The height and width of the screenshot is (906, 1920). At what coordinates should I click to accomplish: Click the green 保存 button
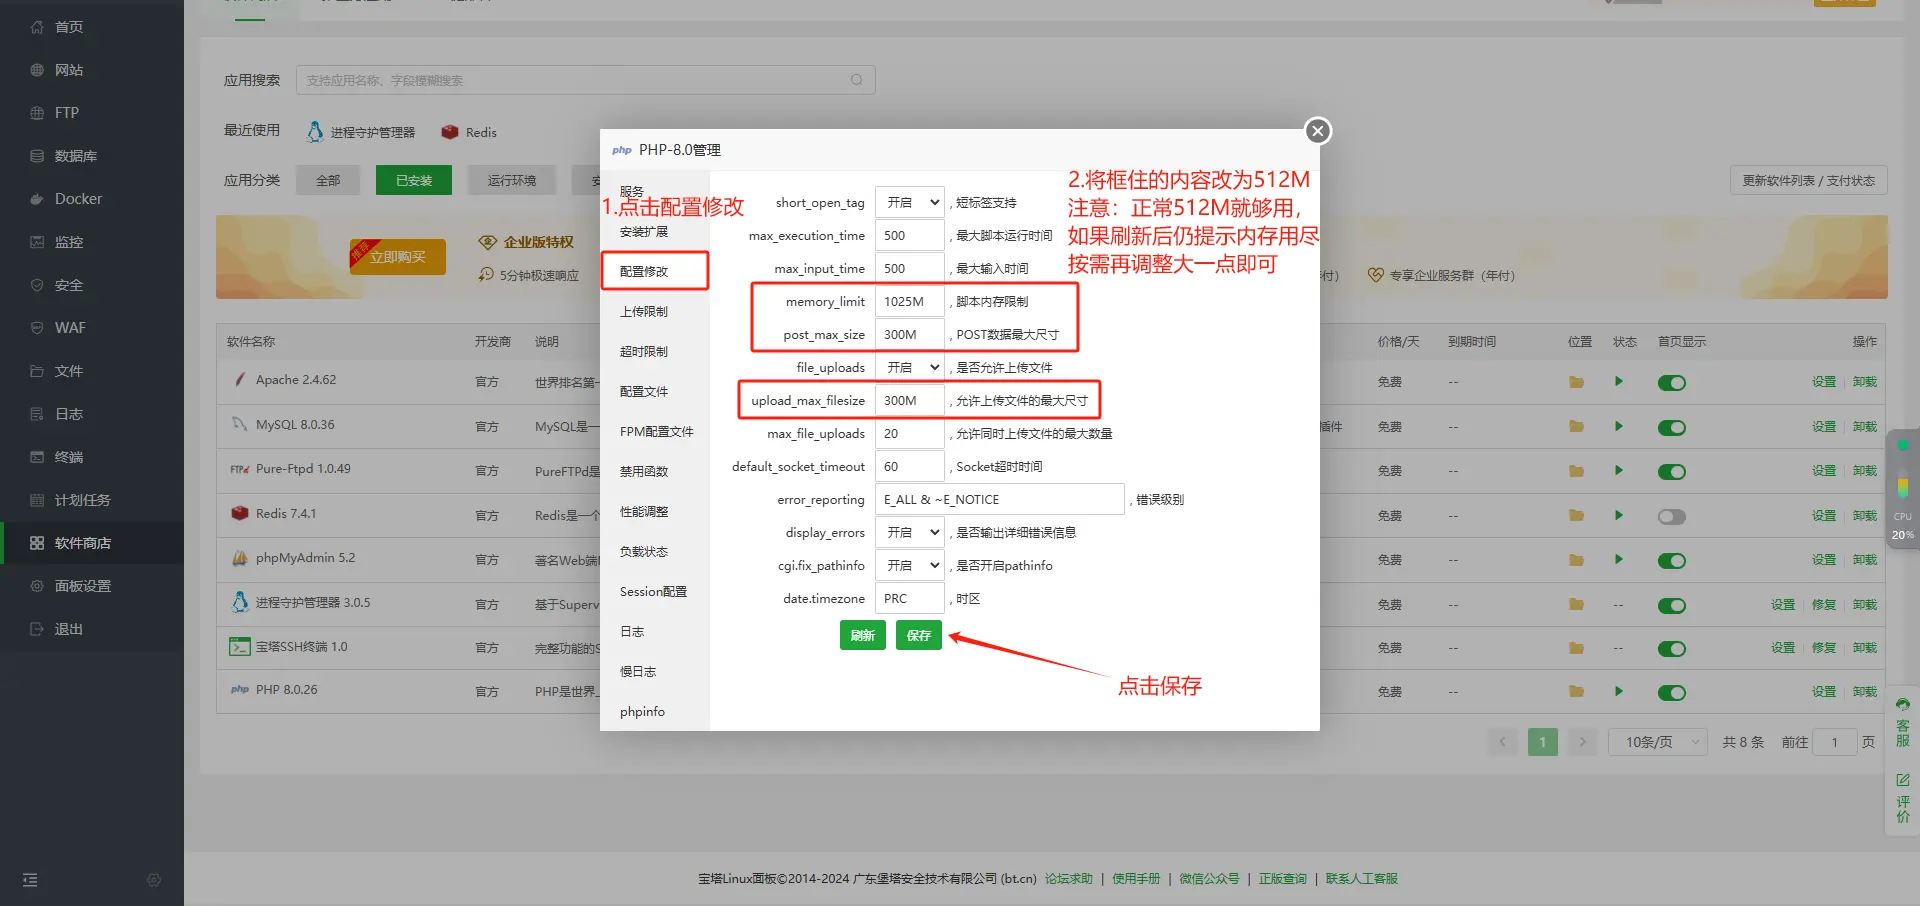[x=918, y=636]
